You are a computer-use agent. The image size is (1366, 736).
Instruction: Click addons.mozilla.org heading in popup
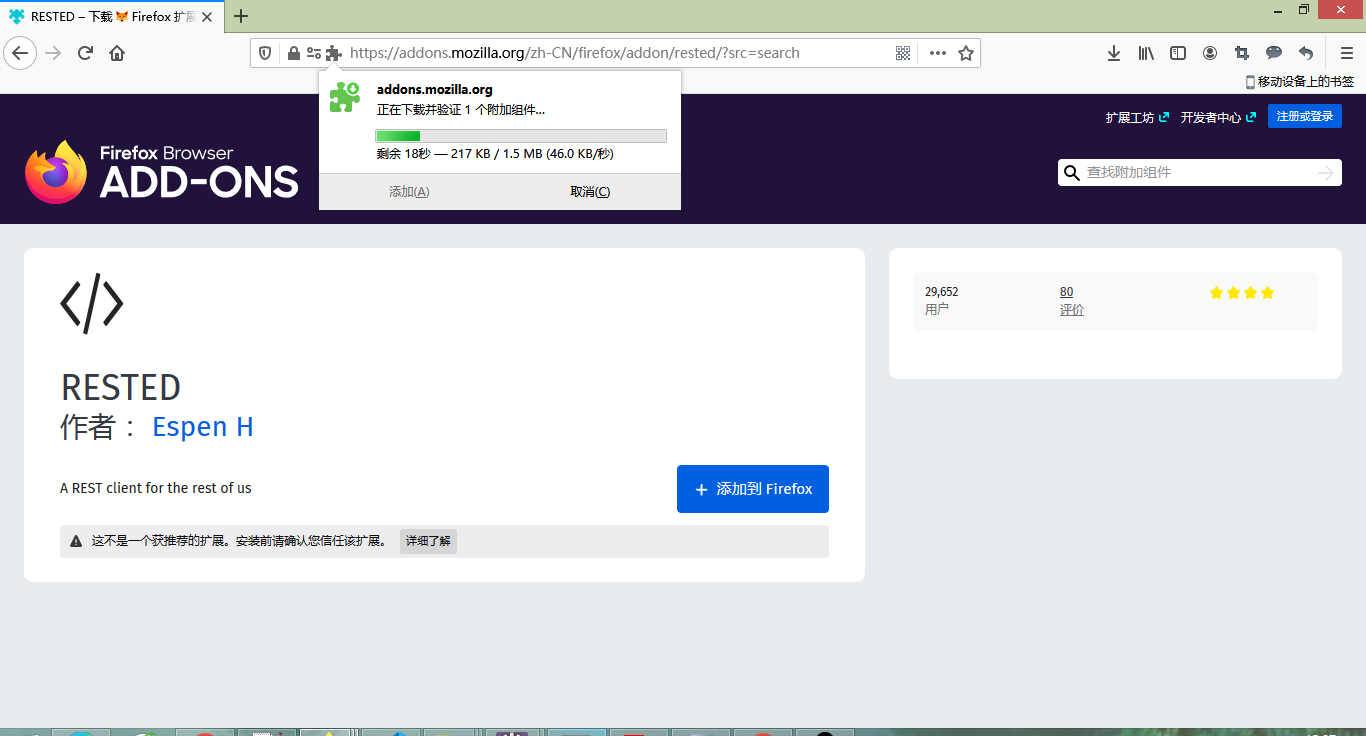click(x=435, y=90)
